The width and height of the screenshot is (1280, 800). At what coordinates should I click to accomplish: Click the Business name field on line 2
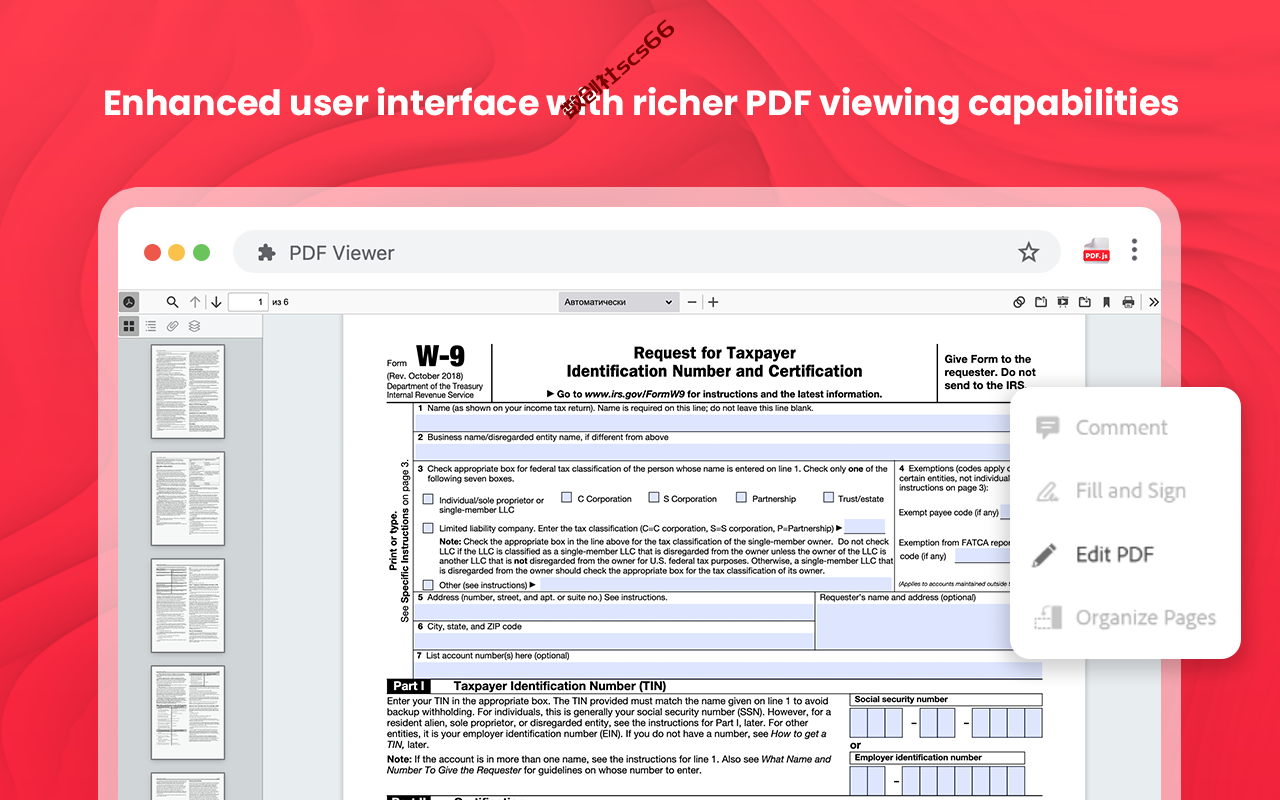pos(714,452)
